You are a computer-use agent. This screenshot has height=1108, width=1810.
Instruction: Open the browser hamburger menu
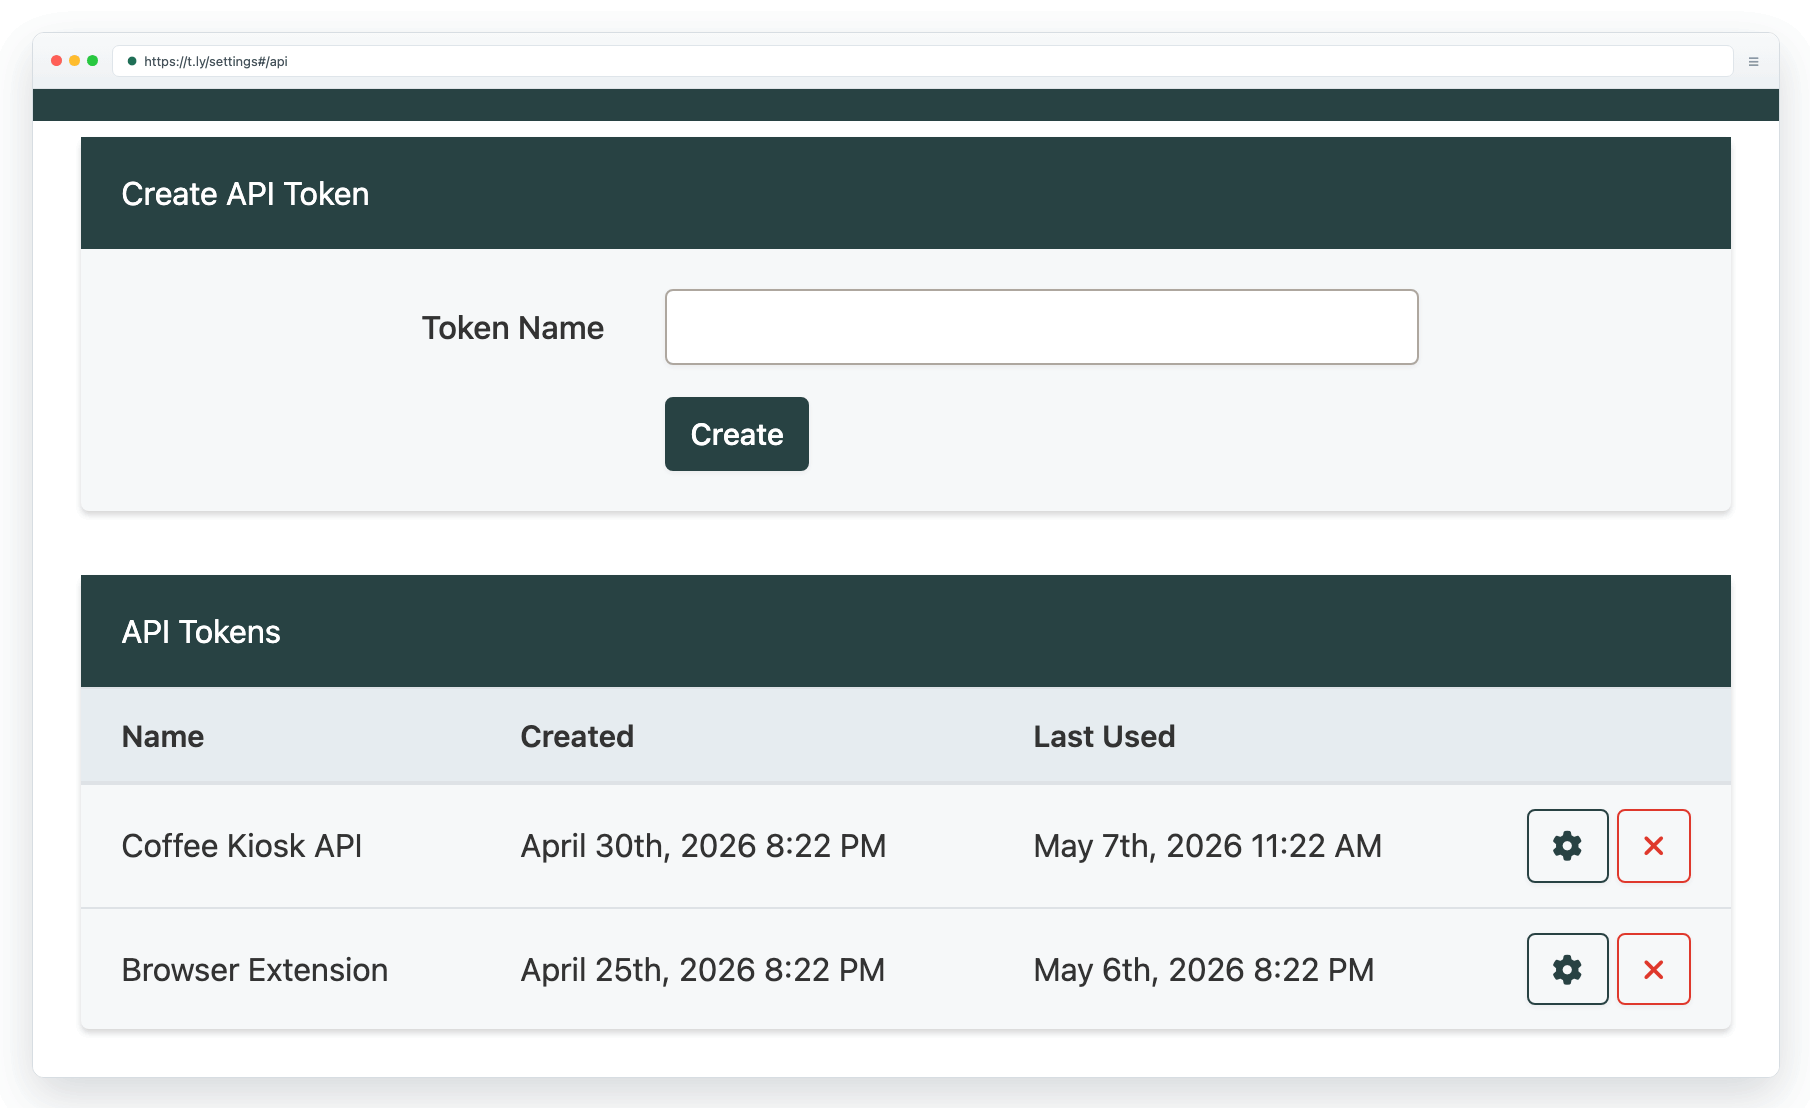pos(1753,62)
